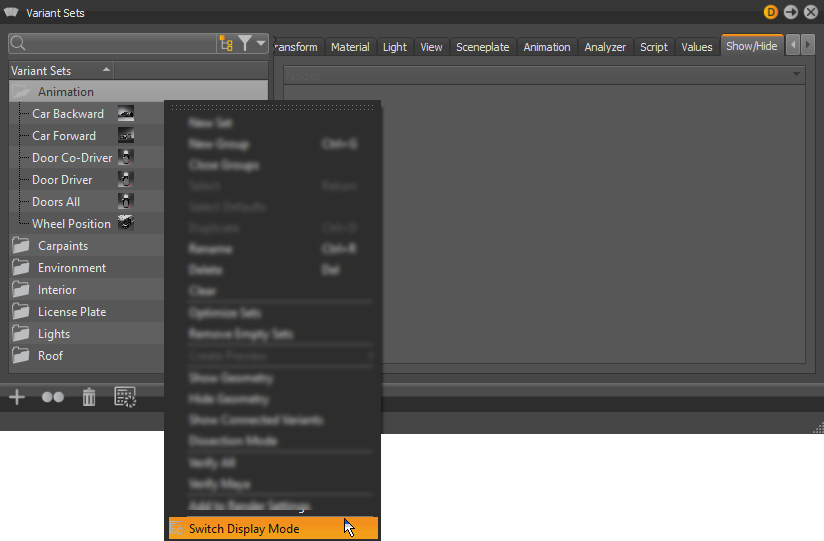Open the filter dropdown arrow
The height and width of the screenshot is (541, 824).
tap(261, 43)
